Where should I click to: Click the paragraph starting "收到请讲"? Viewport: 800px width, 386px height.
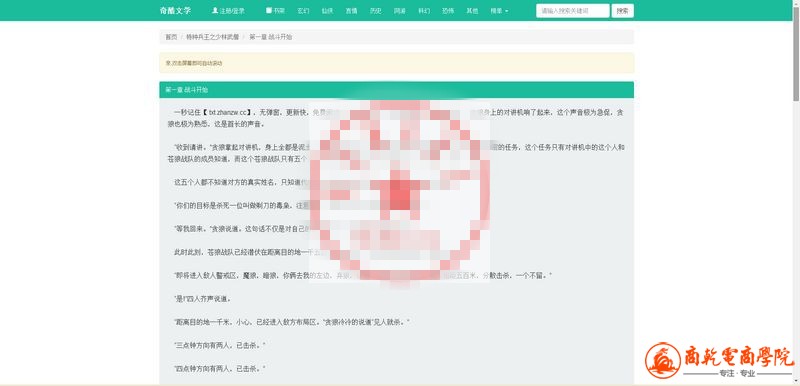click(x=396, y=153)
